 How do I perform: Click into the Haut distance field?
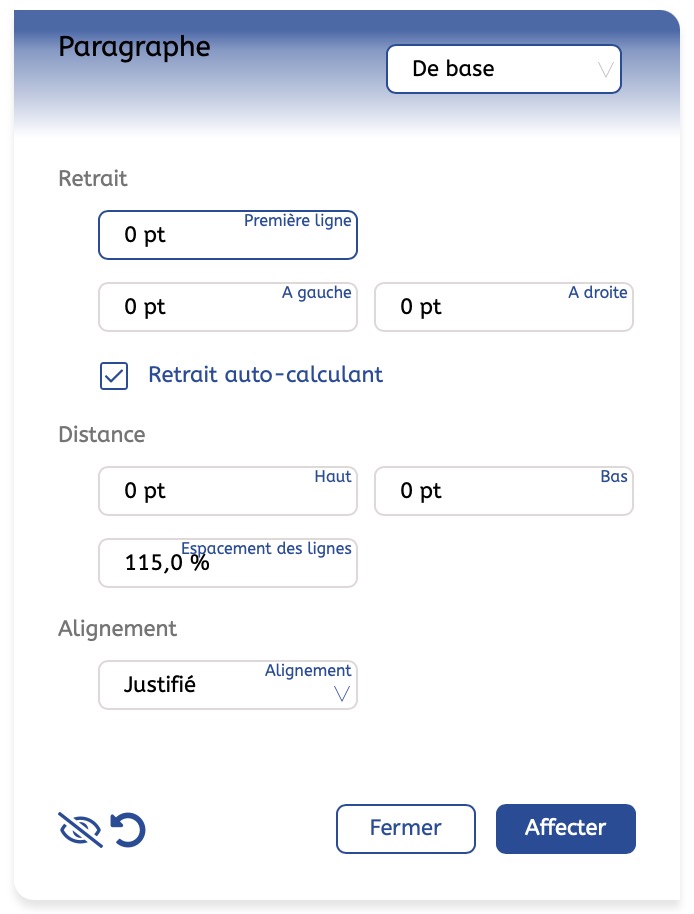click(228, 491)
